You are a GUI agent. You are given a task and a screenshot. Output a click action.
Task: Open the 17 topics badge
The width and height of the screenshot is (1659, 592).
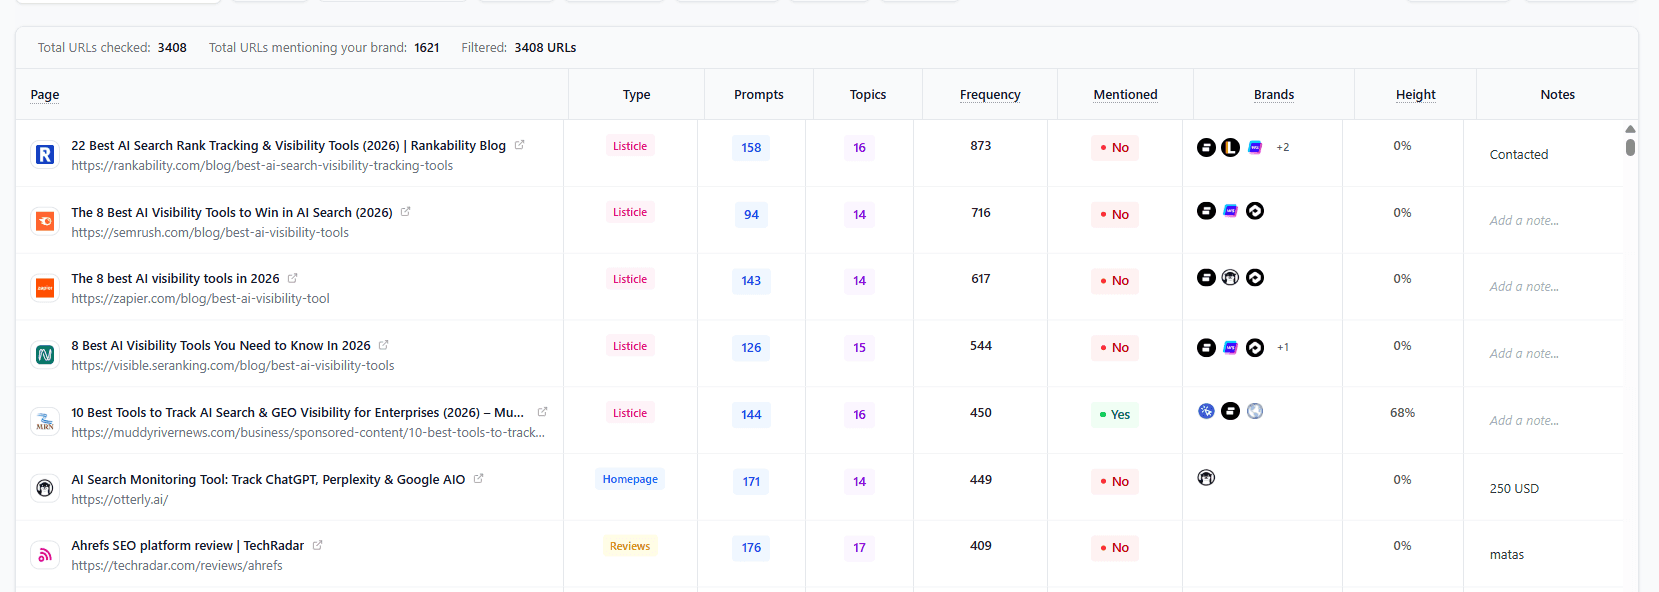[859, 547]
